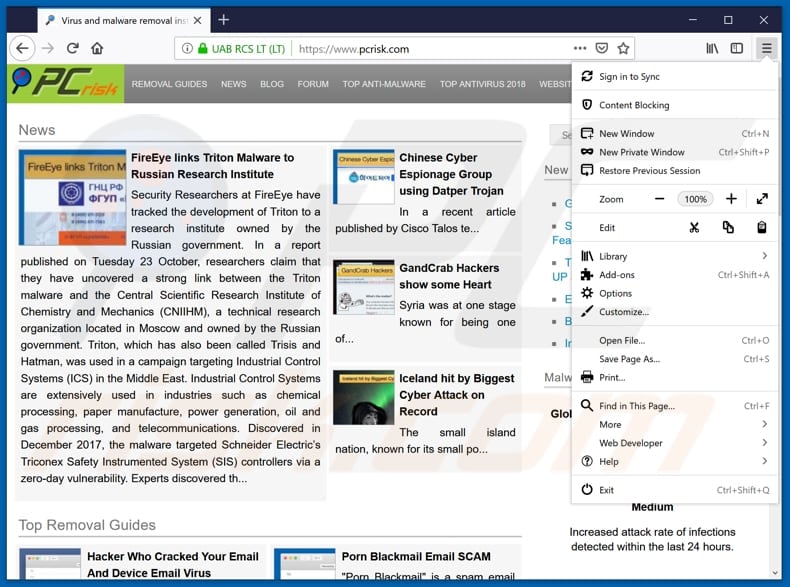Screen dimensions: 790x587
Task: Select Save Page As...
Action: 674,359
